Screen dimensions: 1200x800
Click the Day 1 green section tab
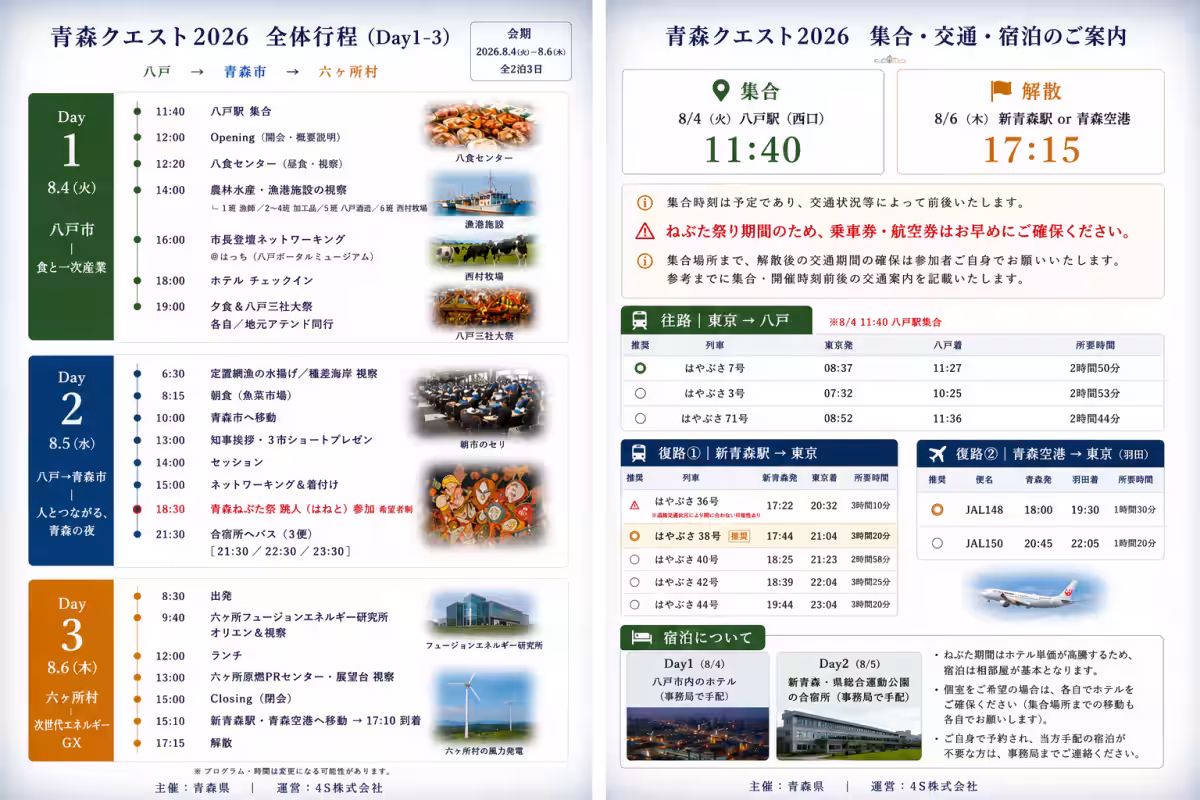tap(71, 217)
